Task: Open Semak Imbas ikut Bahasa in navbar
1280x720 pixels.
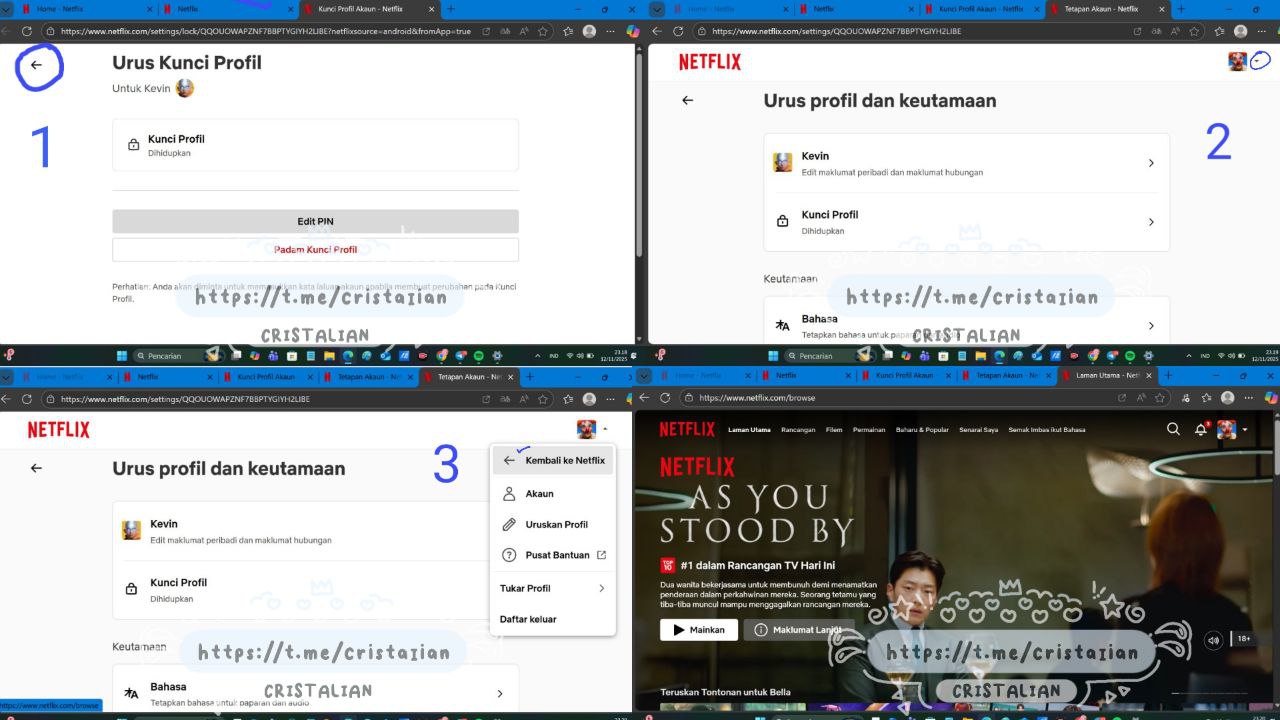Action: [x=1046, y=430]
